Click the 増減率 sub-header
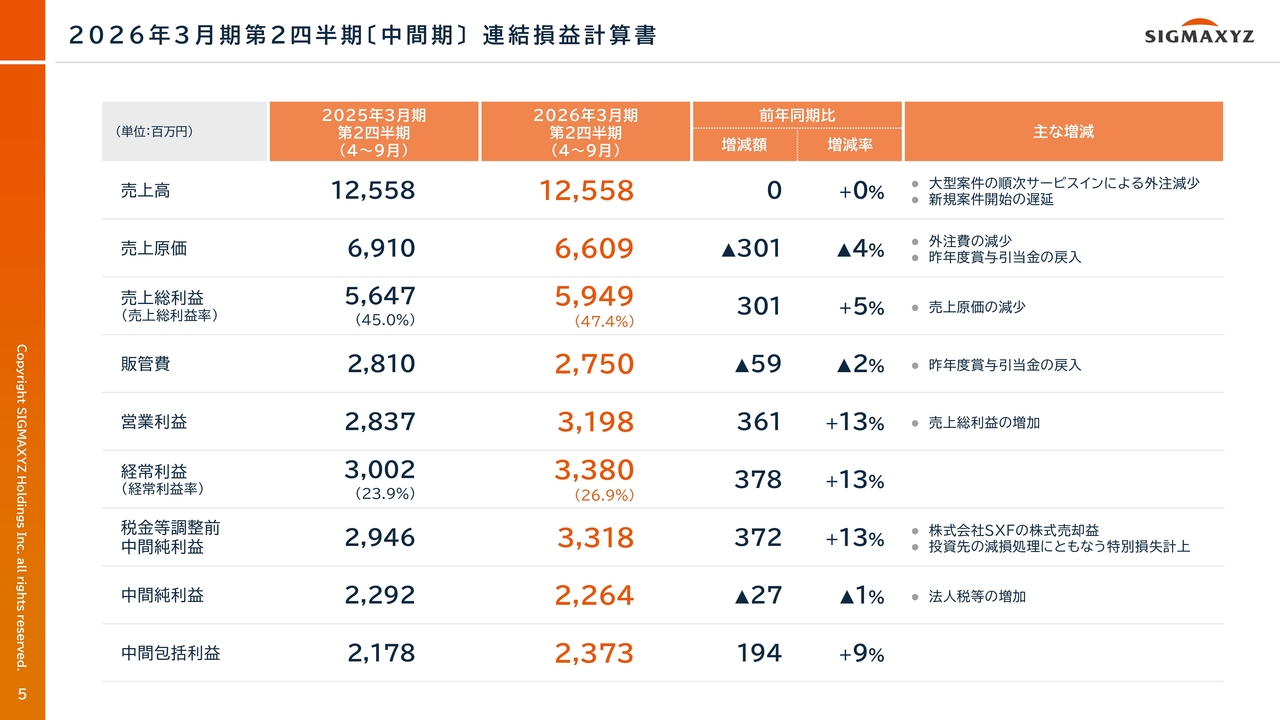This screenshot has height=720, width=1280. 850,146
